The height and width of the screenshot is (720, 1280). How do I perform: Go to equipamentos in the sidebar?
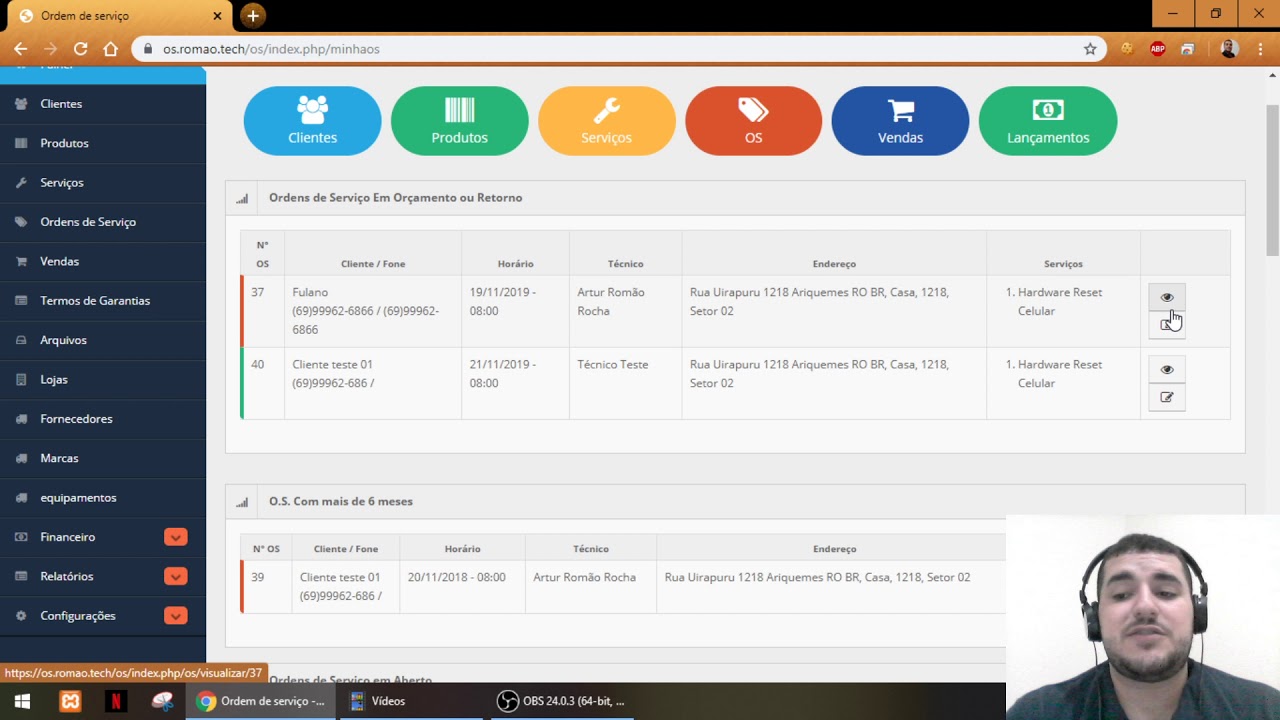click(x=102, y=498)
